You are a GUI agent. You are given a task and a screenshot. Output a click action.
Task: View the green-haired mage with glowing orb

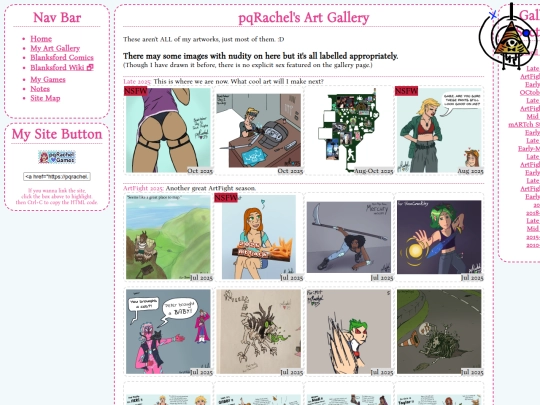pyautogui.click(x=439, y=237)
